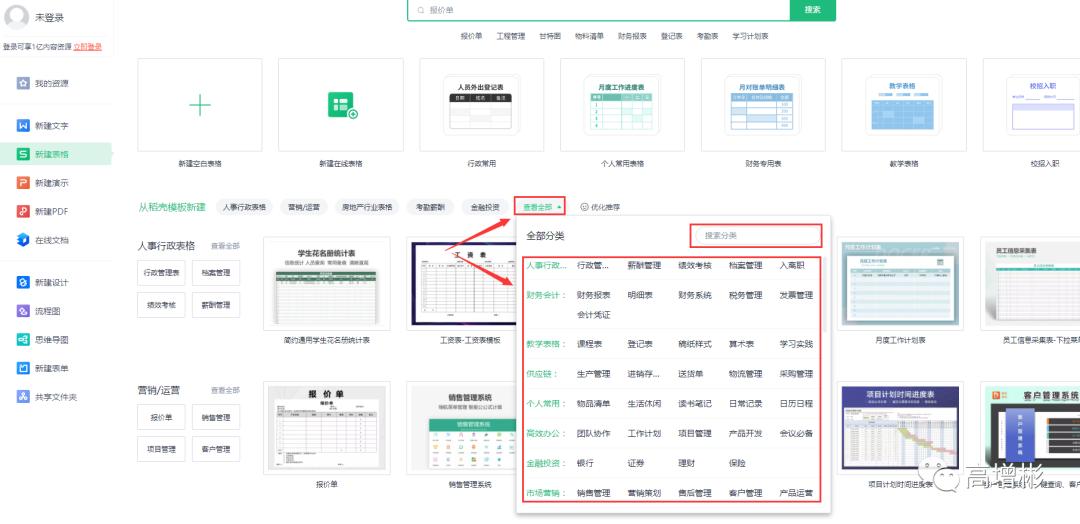
Task: Choose 证券 in the category dropdown
Action: [x=636, y=463]
